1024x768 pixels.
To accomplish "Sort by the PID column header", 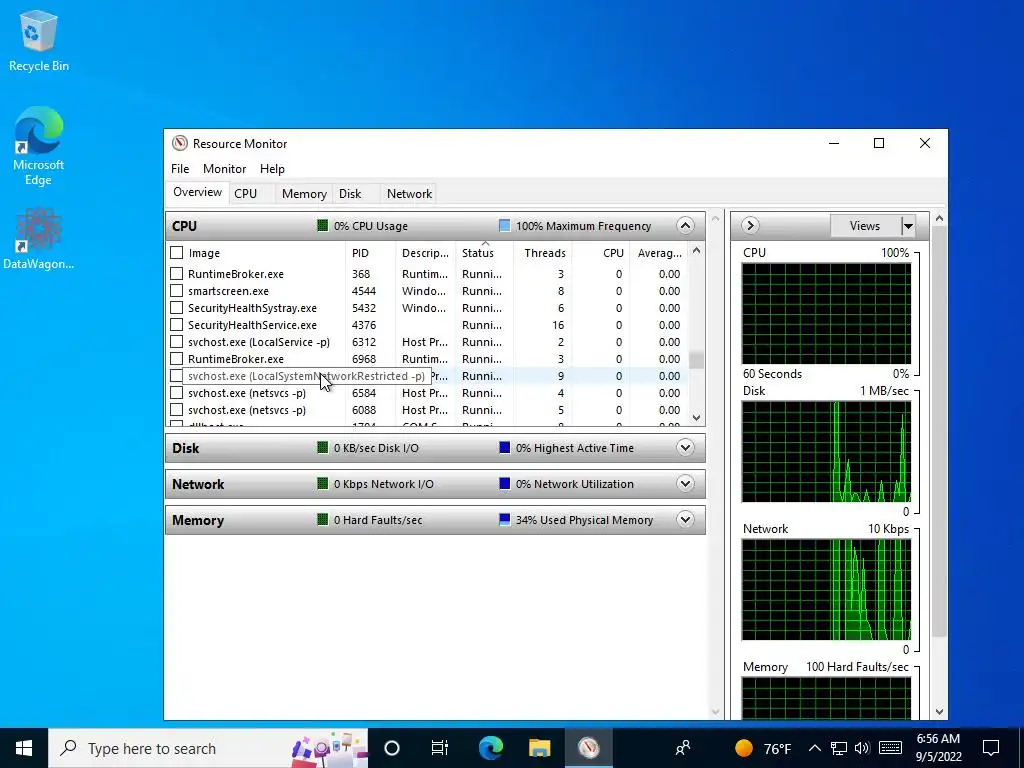I will coord(370,253).
